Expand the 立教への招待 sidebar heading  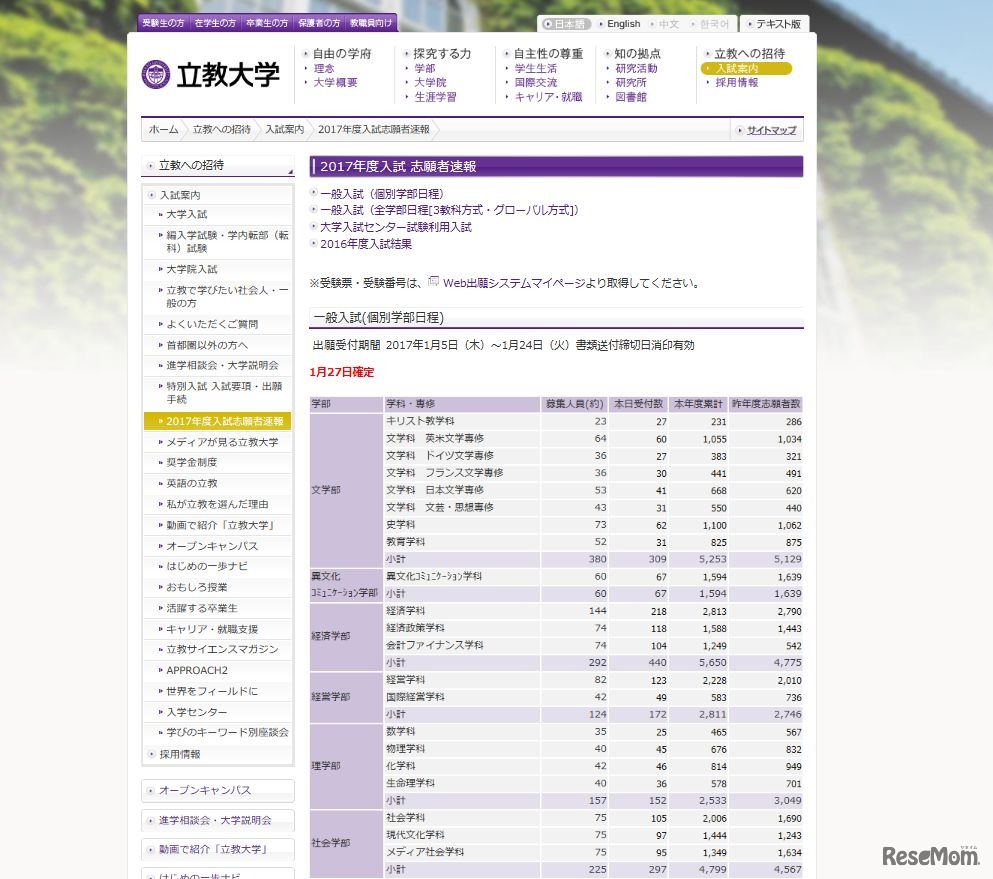click(191, 165)
